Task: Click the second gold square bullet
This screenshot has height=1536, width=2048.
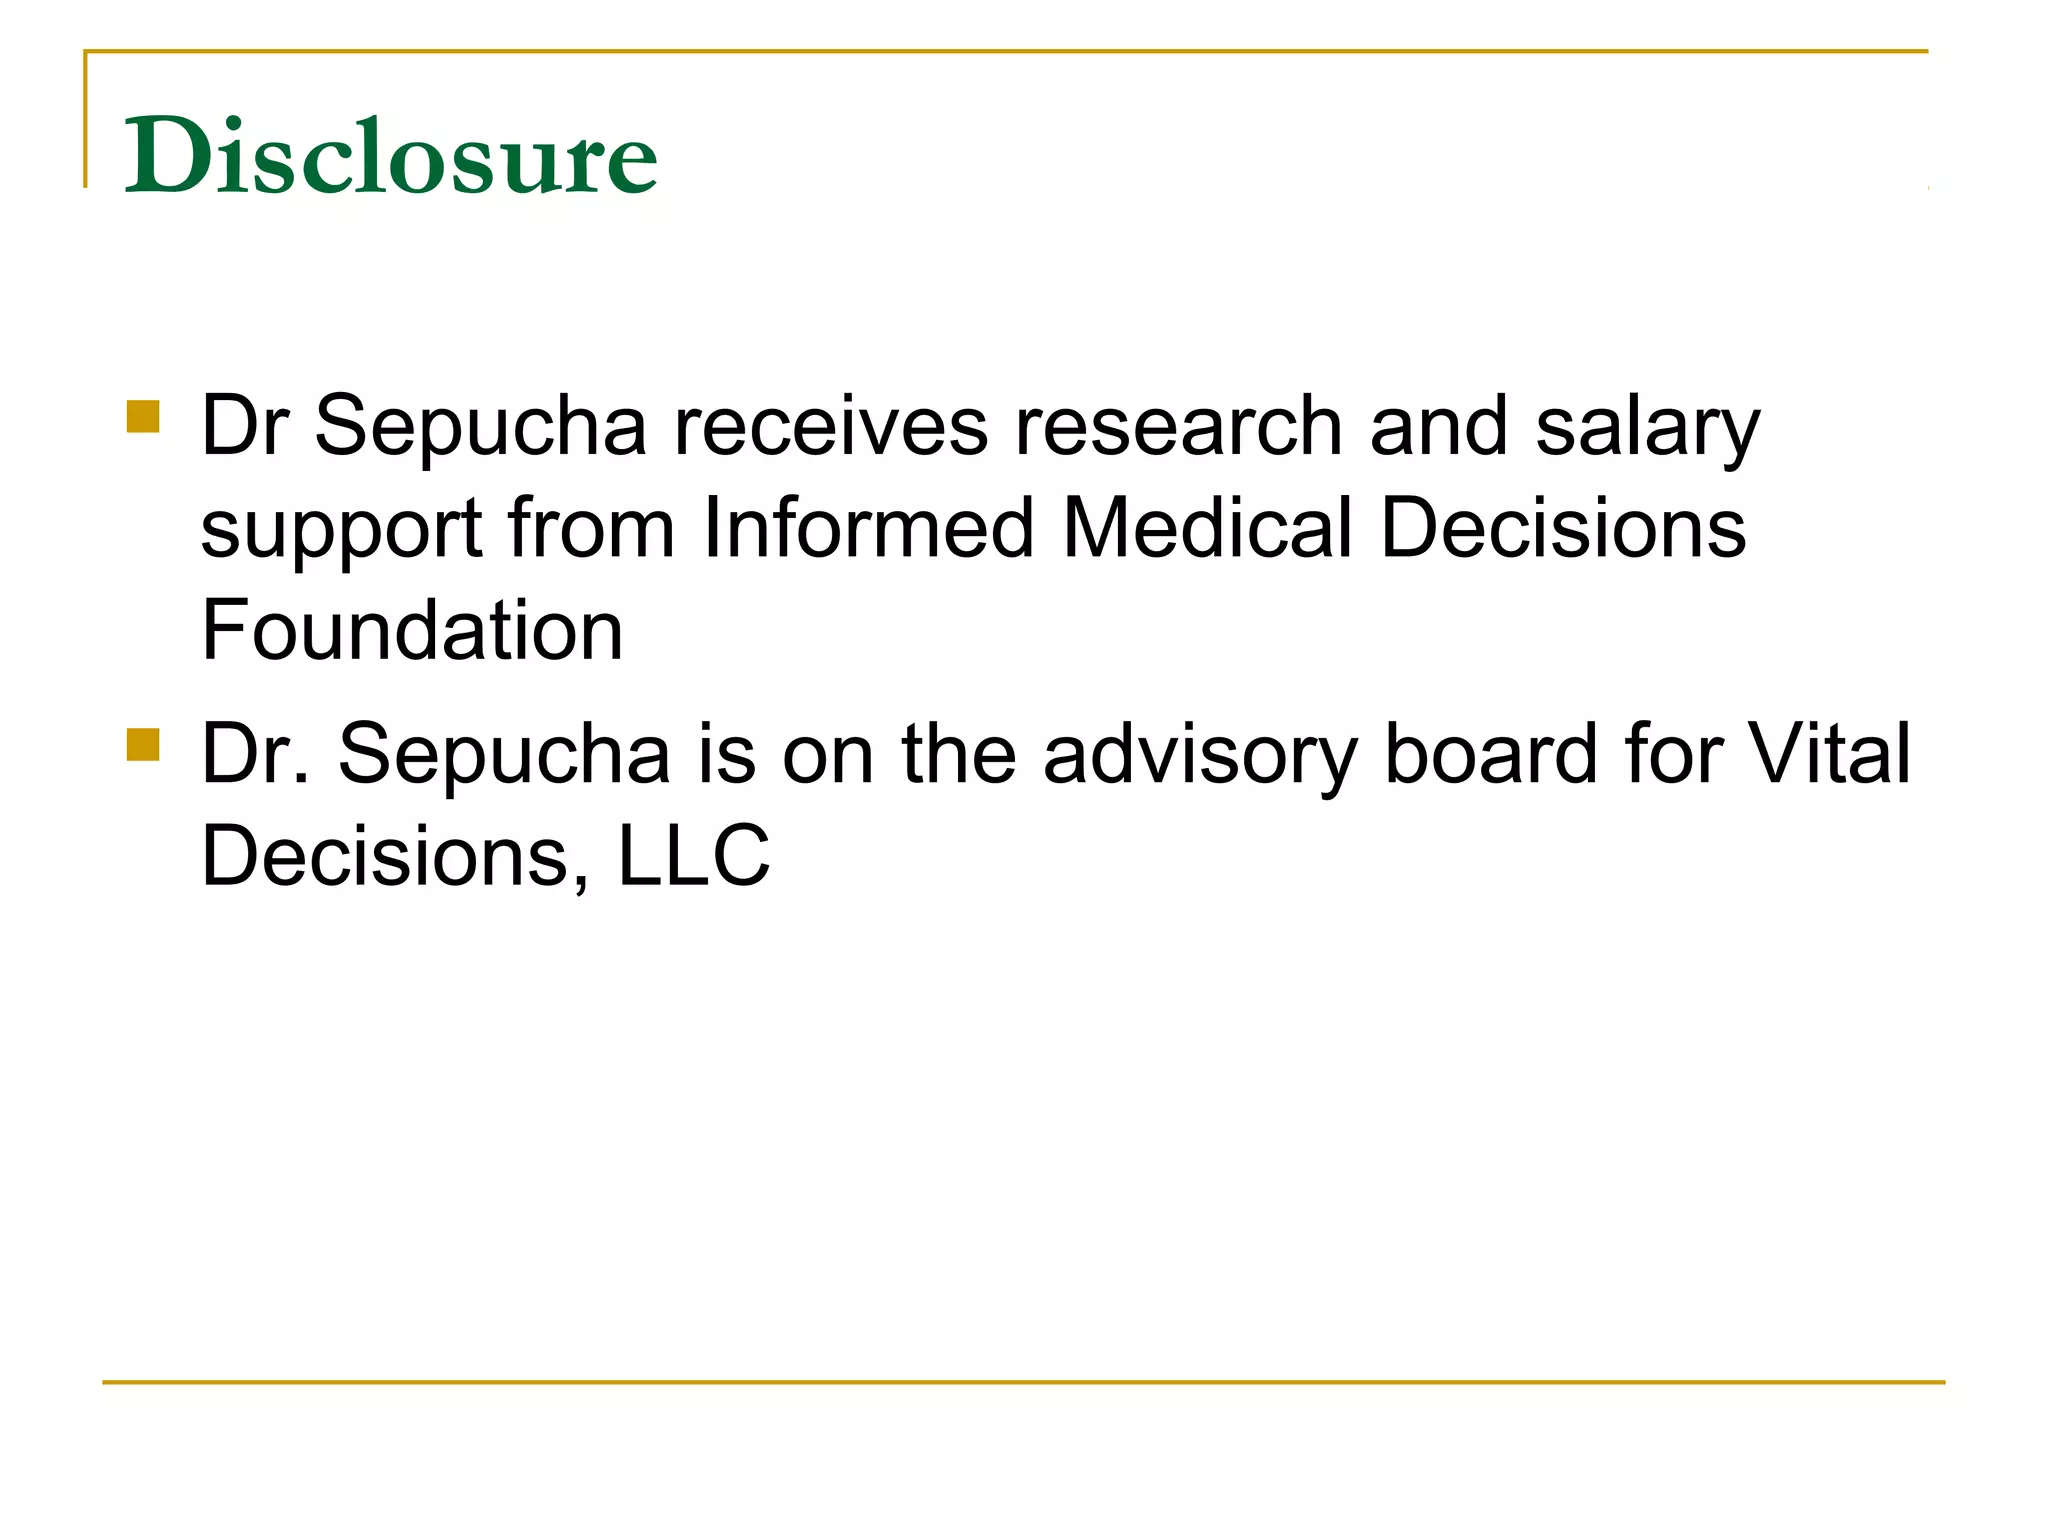Action: (x=143, y=745)
